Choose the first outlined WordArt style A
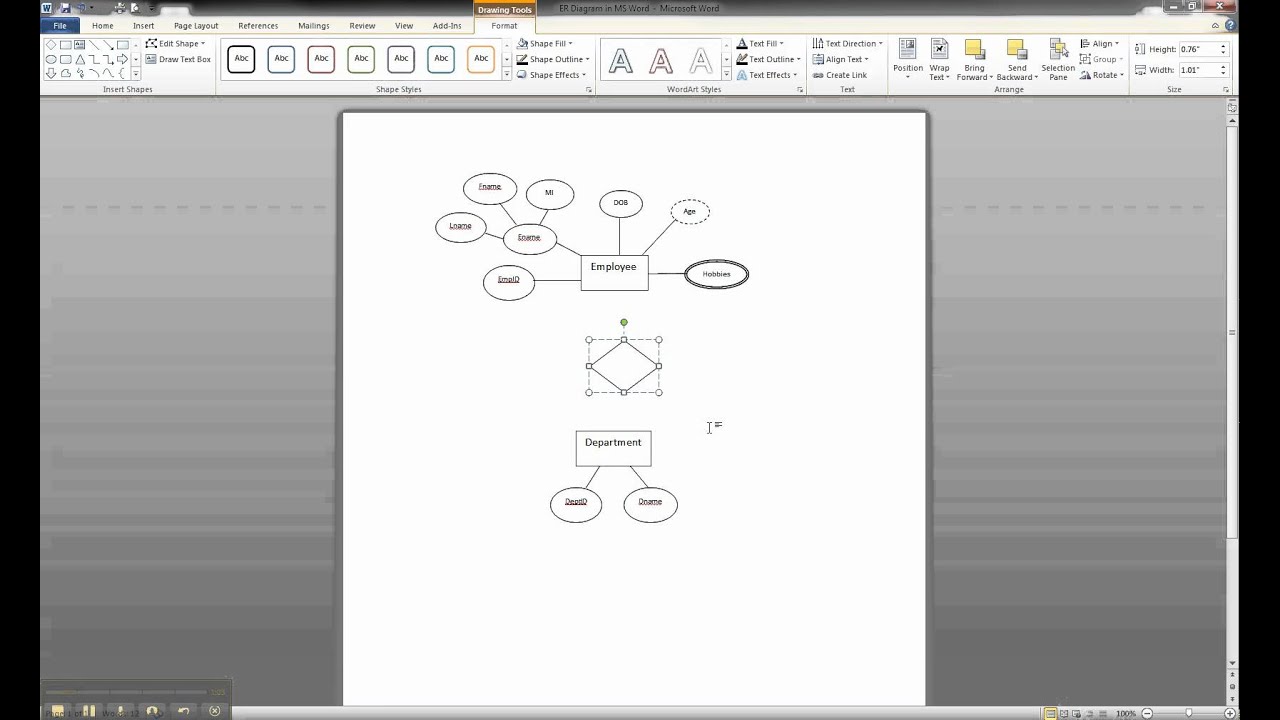The height and width of the screenshot is (720, 1280). point(621,61)
